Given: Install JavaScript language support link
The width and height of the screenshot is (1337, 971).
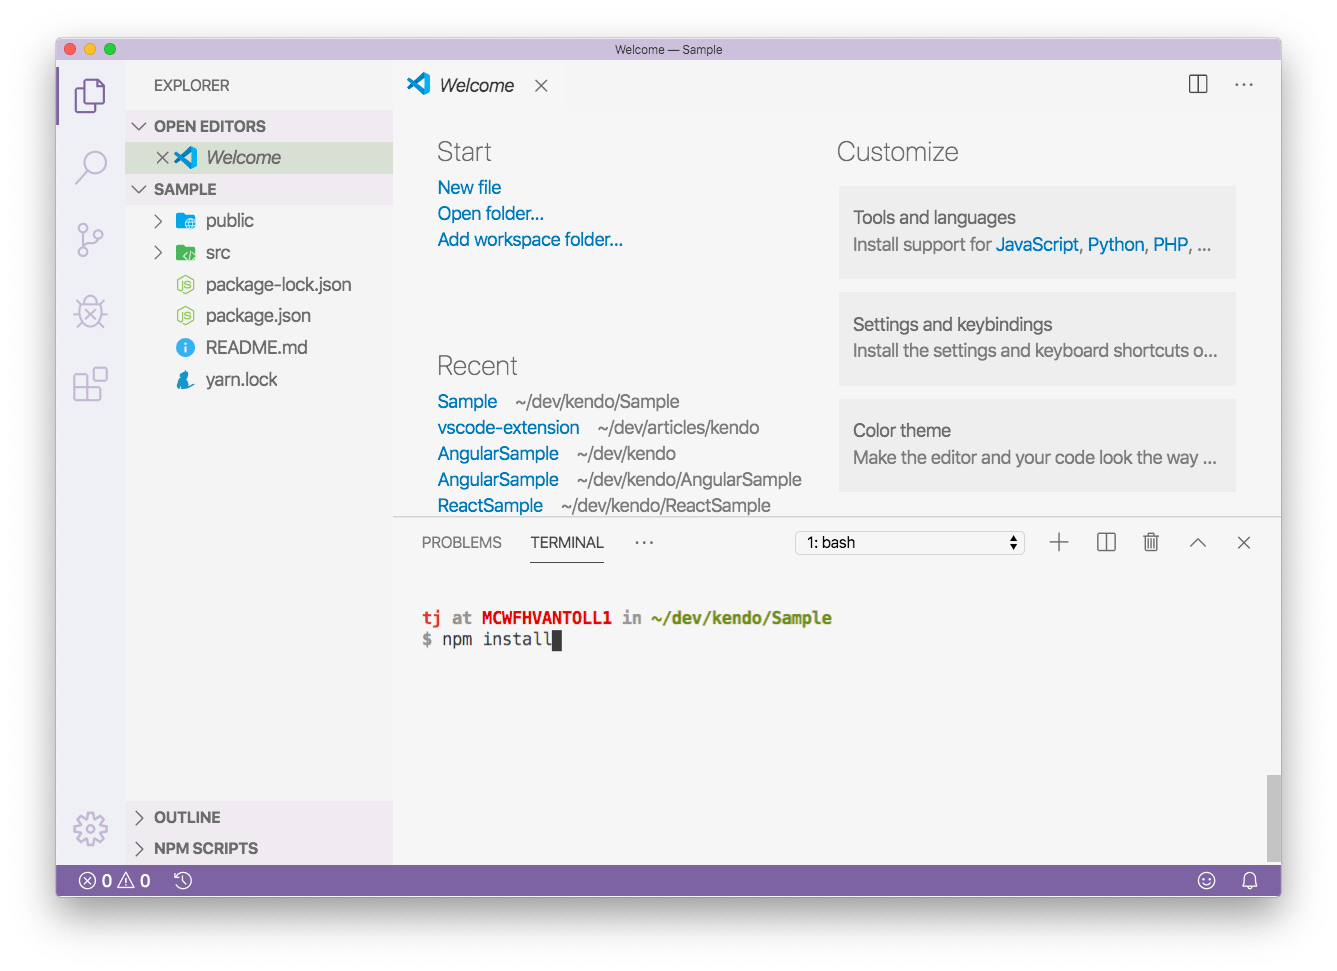Looking at the screenshot, I should pos(1037,245).
